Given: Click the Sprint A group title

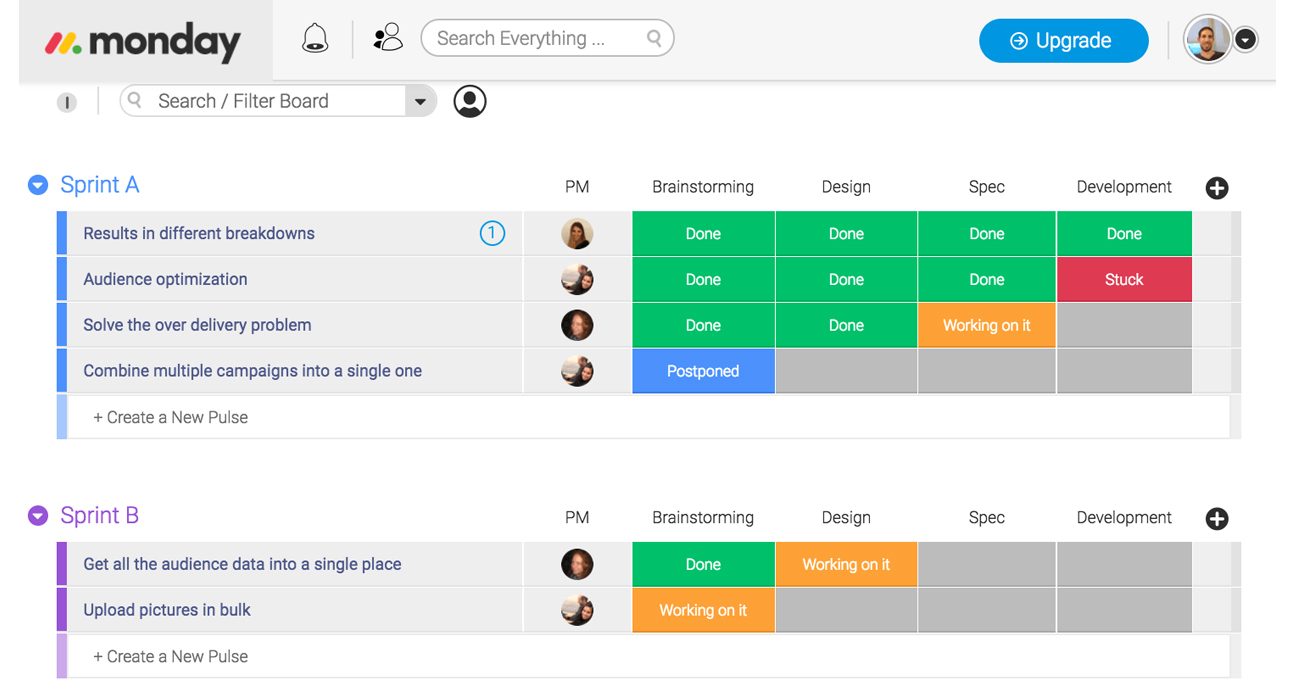Looking at the screenshot, I should pyautogui.click(x=99, y=184).
